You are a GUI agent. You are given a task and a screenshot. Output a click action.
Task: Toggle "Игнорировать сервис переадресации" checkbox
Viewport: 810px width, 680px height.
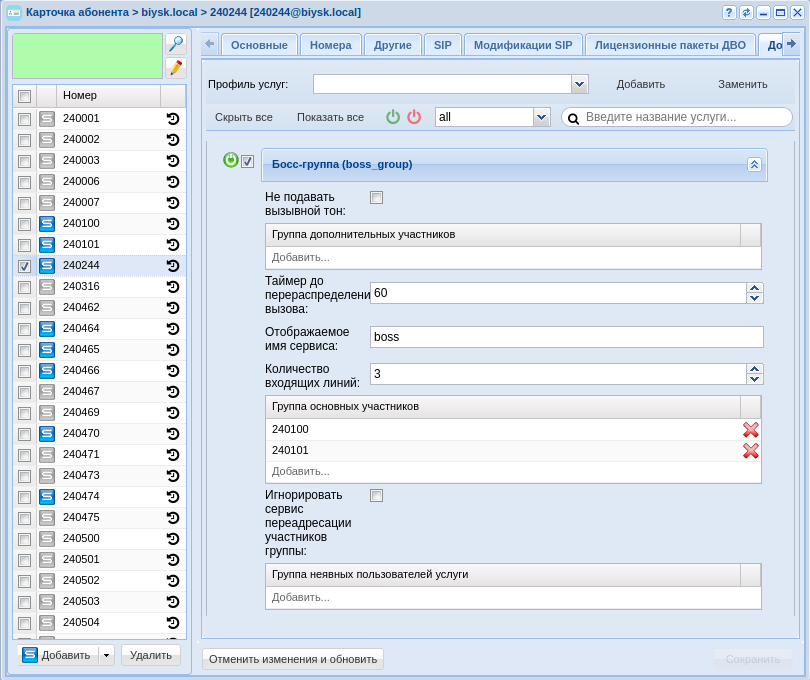[x=377, y=495]
